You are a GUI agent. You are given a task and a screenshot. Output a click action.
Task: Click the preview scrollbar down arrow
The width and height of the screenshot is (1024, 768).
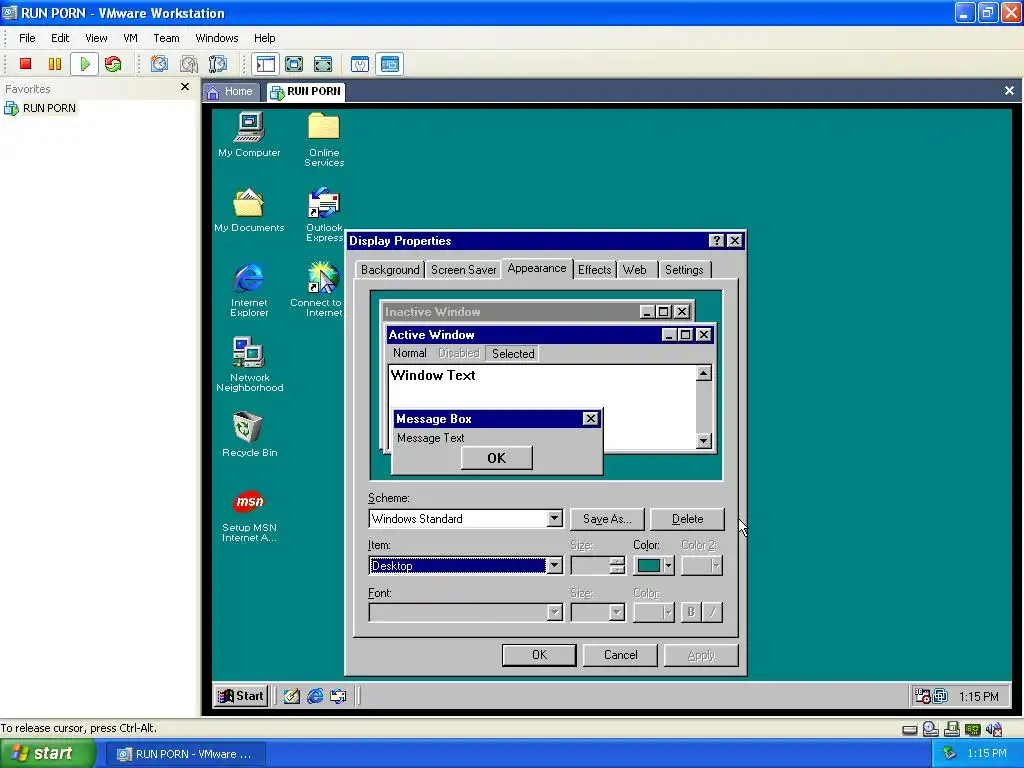pos(703,441)
